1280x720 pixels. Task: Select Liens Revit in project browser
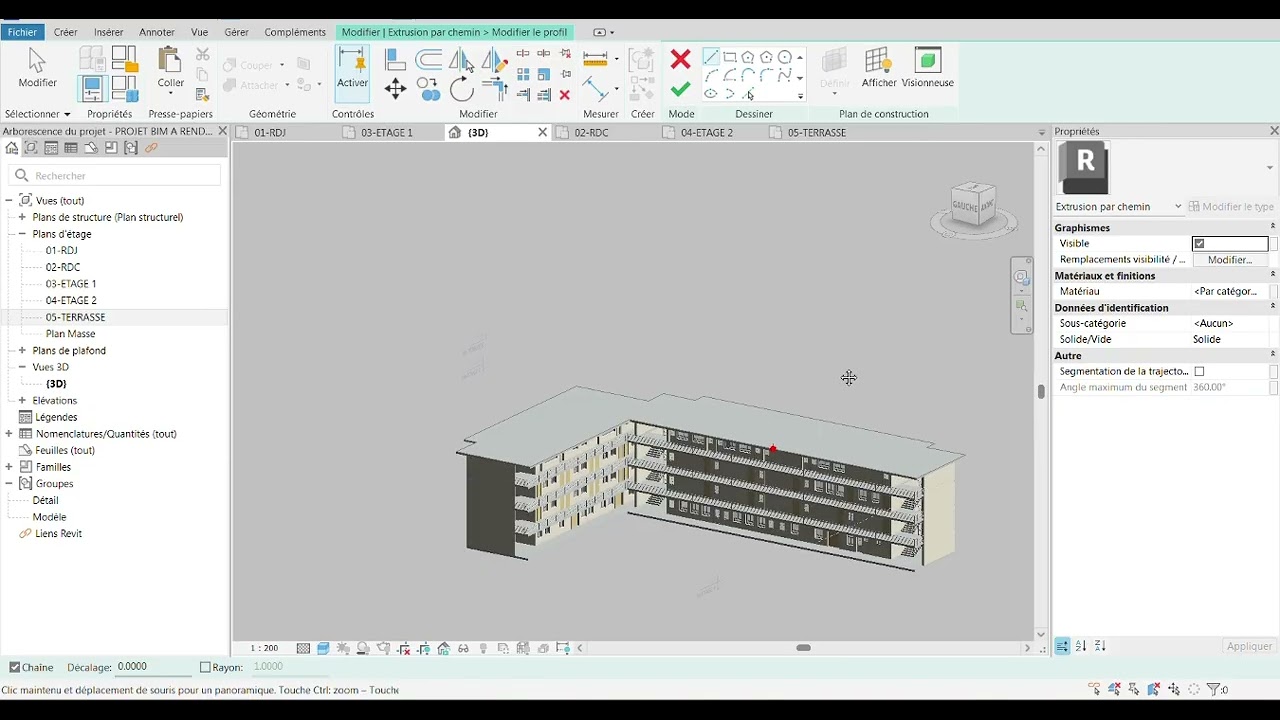[x=59, y=534]
